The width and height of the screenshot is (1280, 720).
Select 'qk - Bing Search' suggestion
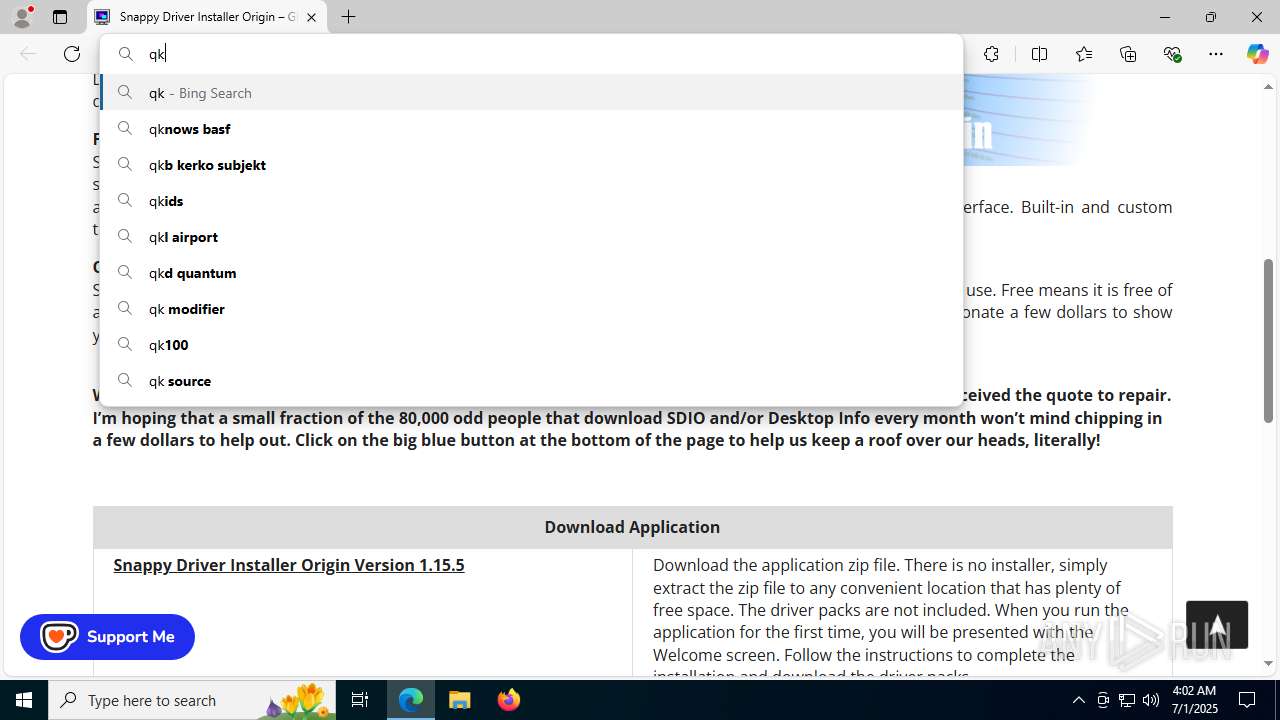click(x=531, y=93)
